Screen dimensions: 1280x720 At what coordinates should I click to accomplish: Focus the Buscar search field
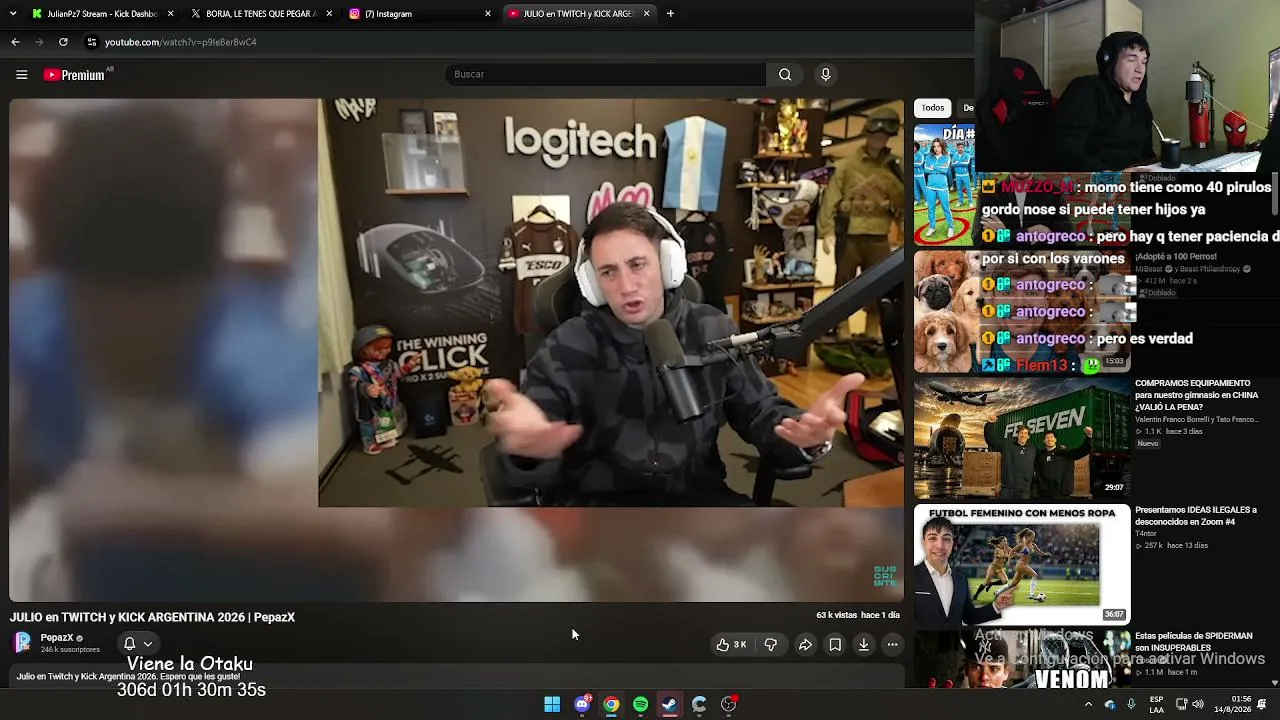pos(606,74)
